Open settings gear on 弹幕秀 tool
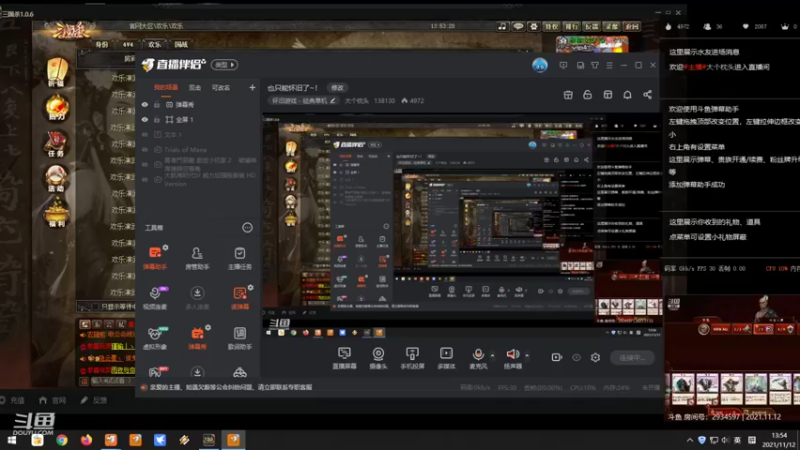 click(208, 328)
